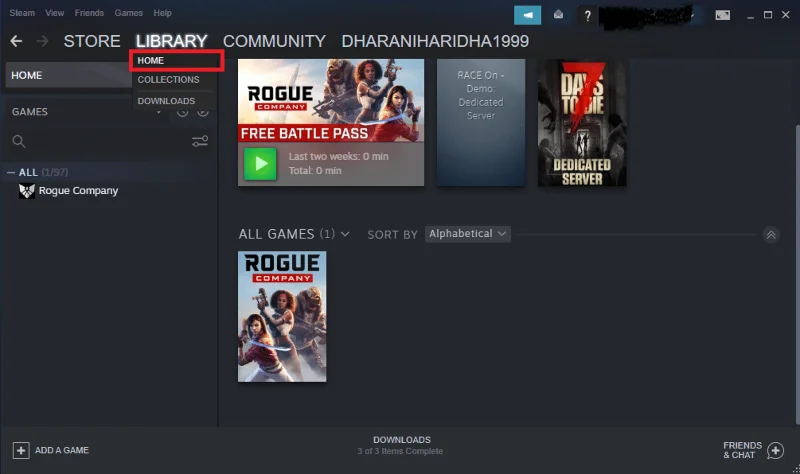Open the View menu
Screen dimensions: 800x474
click(55, 13)
